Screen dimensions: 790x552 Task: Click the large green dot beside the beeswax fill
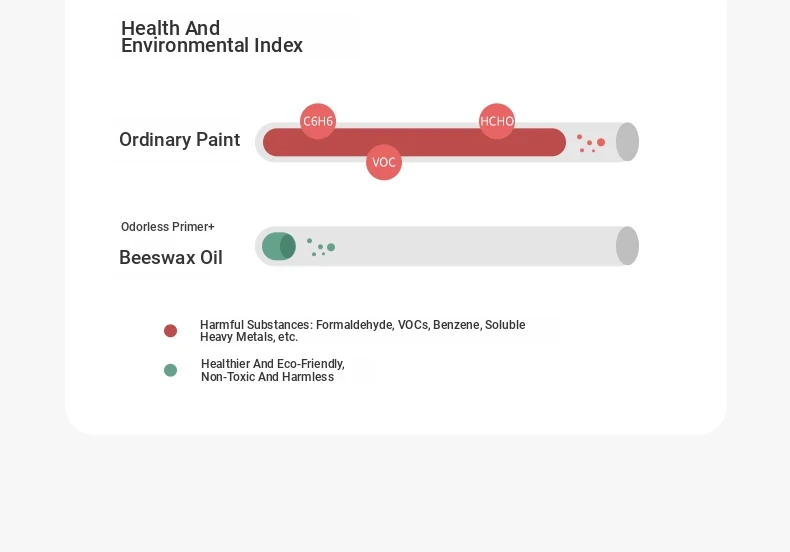(331, 247)
